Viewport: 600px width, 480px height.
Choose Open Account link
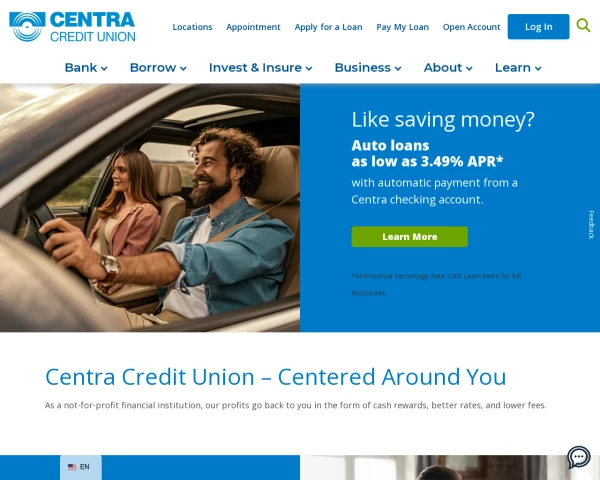pyautogui.click(x=471, y=27)
